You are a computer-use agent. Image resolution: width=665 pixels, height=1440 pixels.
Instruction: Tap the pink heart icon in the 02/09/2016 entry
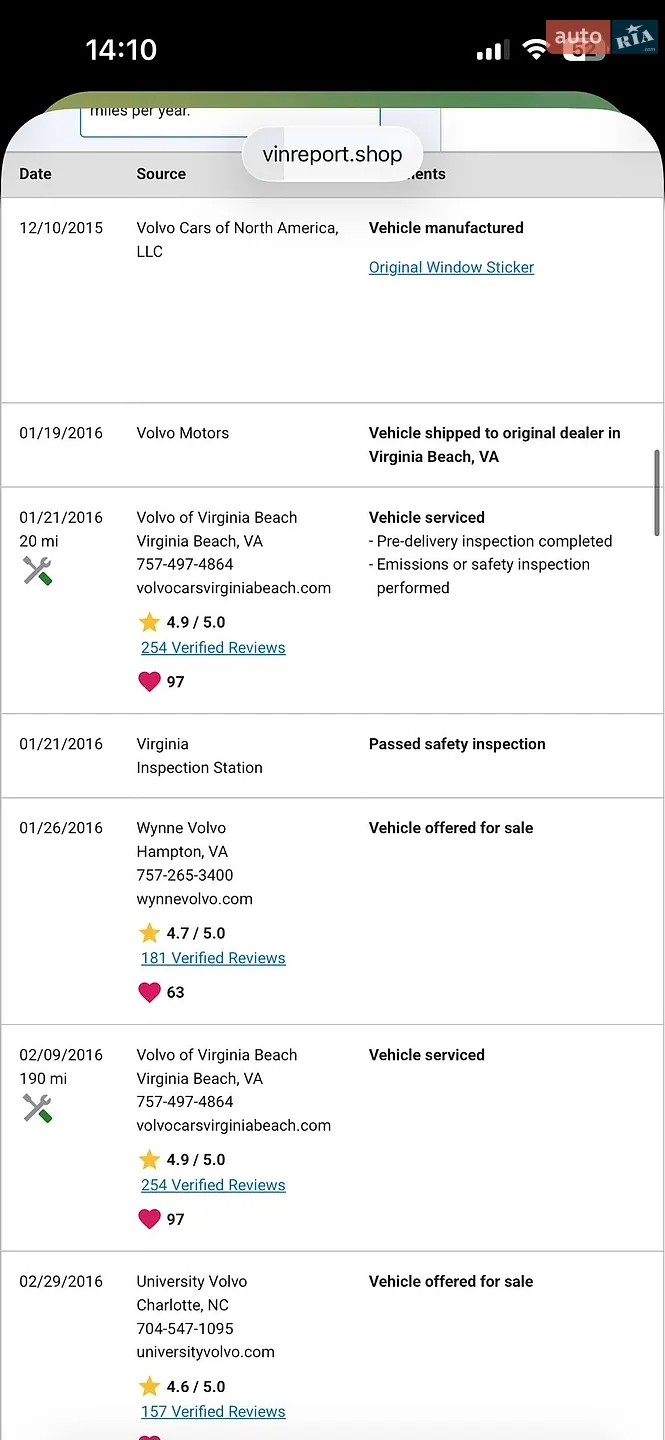tap(149, 1219)
